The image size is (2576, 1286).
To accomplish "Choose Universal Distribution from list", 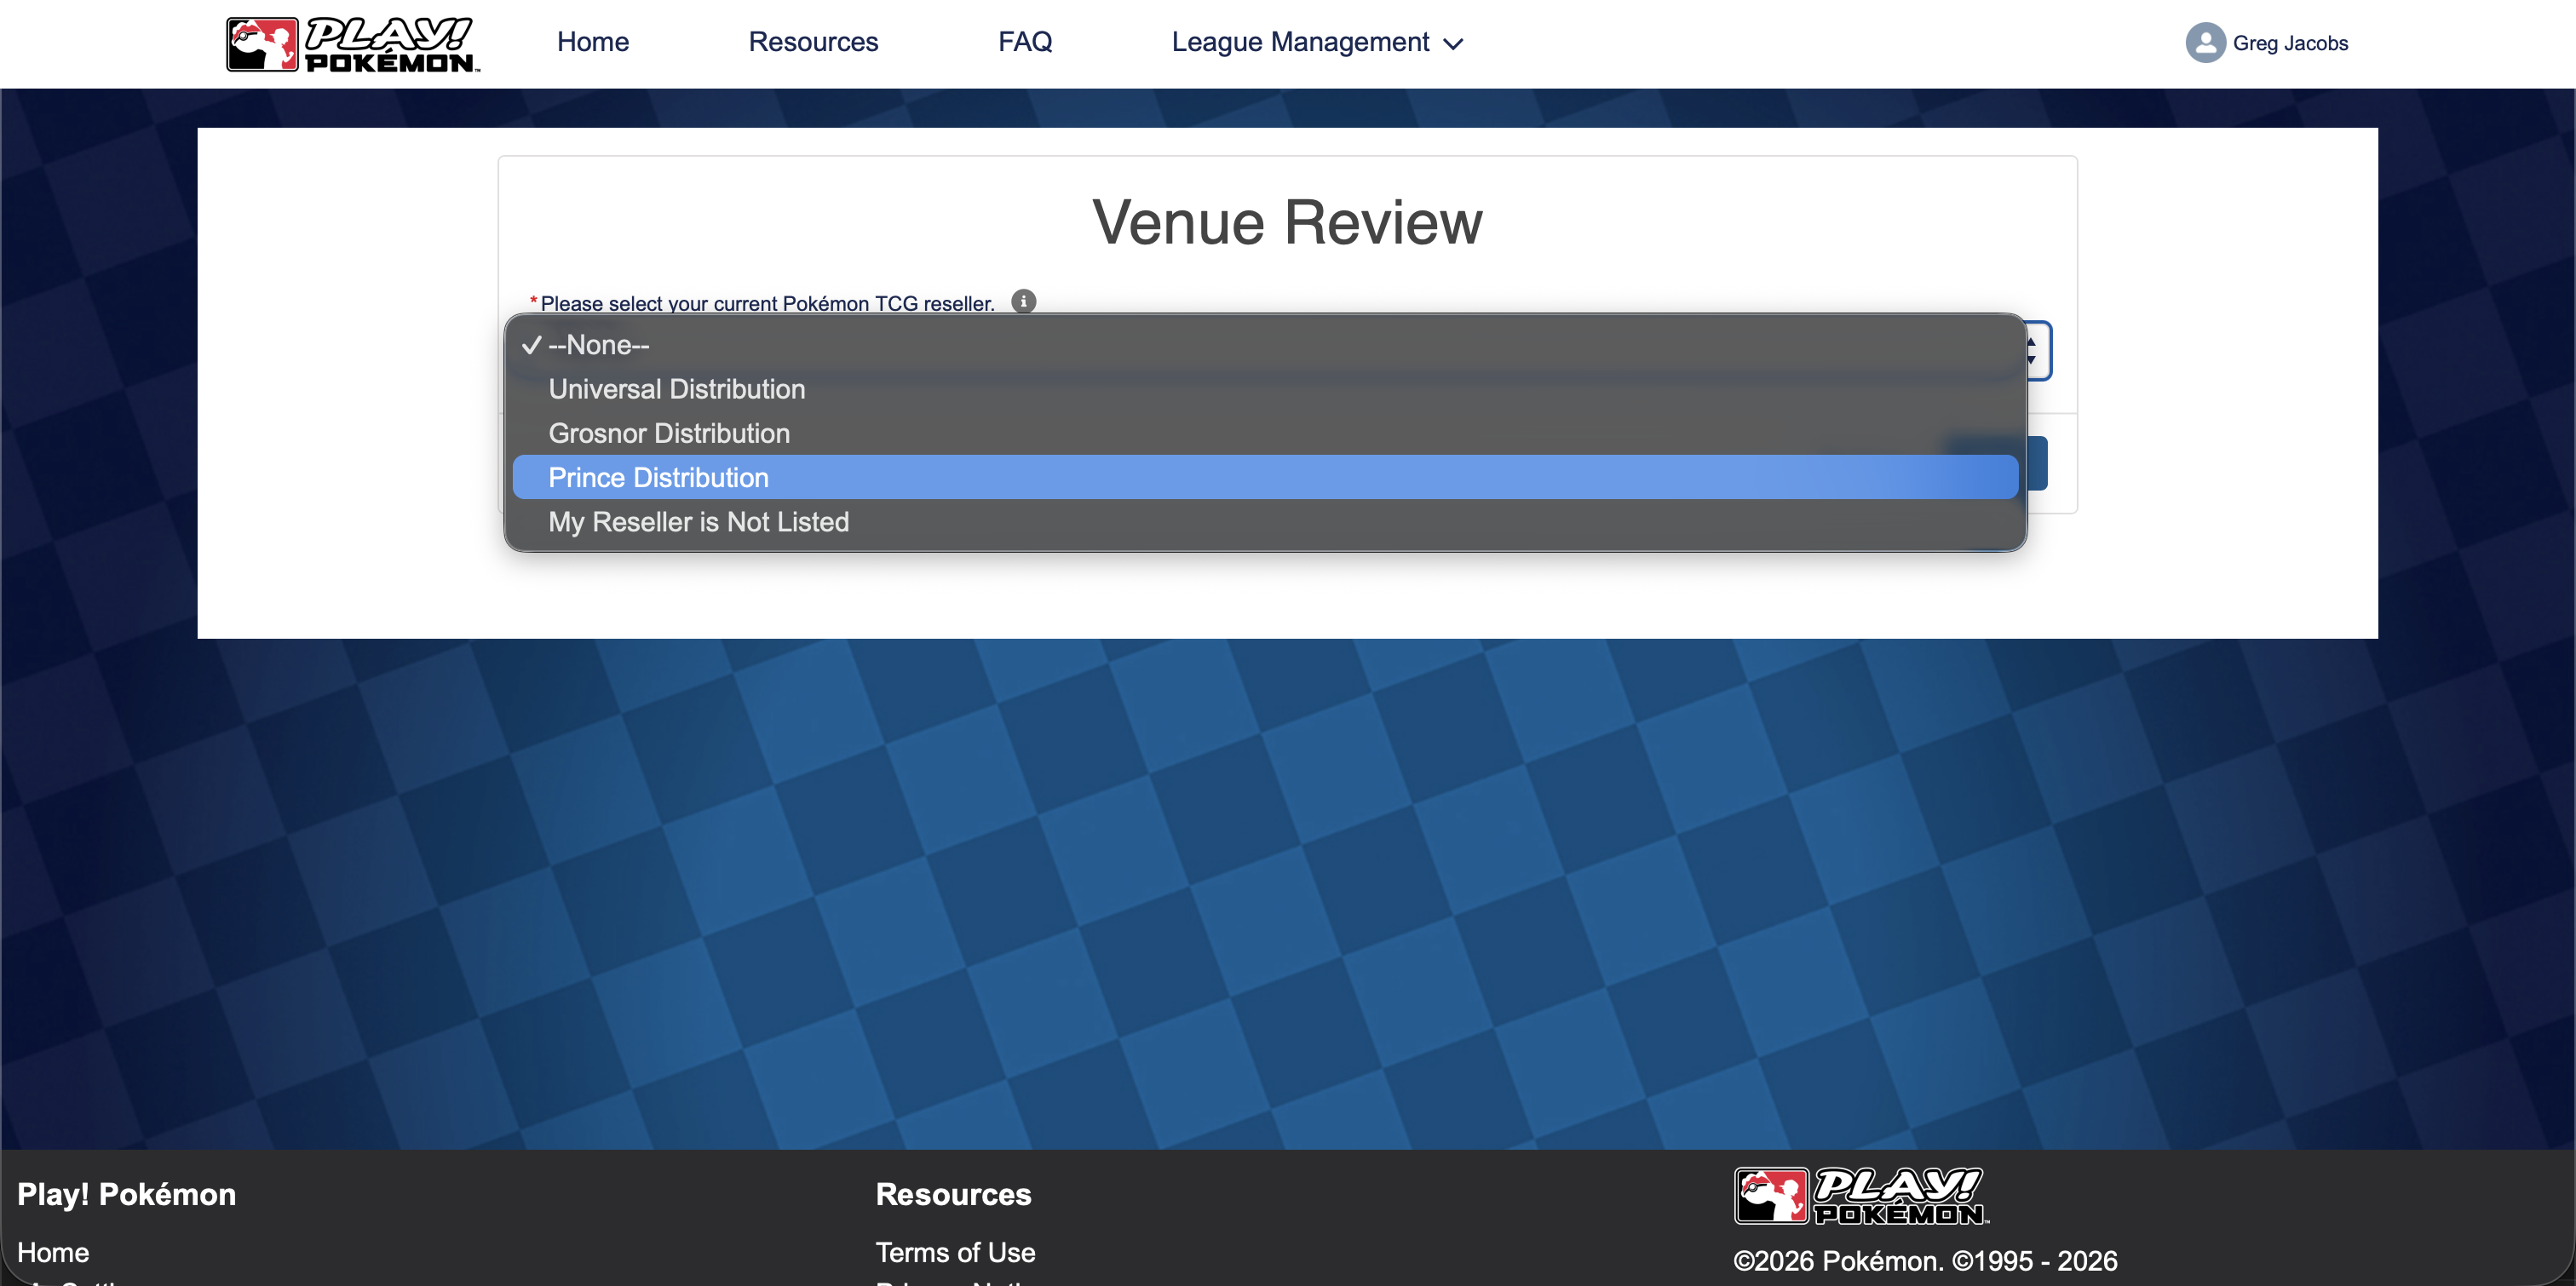I will pyautogui.click(x=676, y=389).
